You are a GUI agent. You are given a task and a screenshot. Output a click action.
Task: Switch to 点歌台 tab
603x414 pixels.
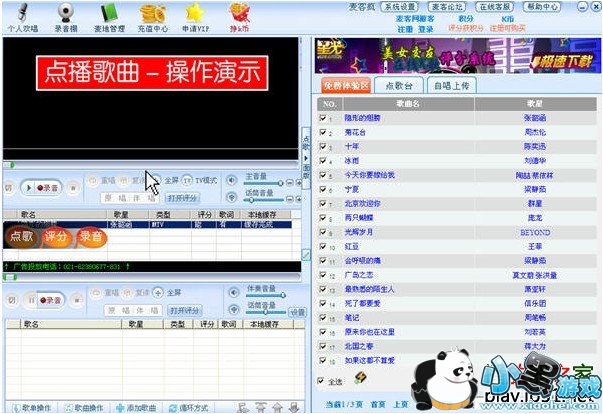click(399, 85)
